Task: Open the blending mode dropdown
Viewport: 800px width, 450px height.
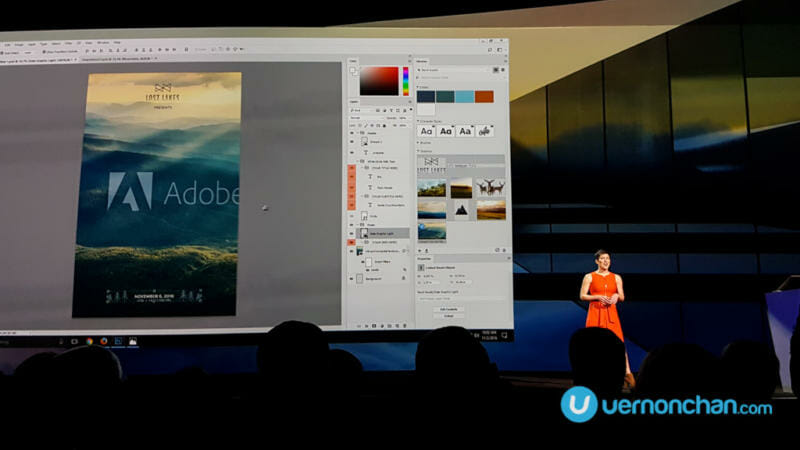Action: point(367,118)
